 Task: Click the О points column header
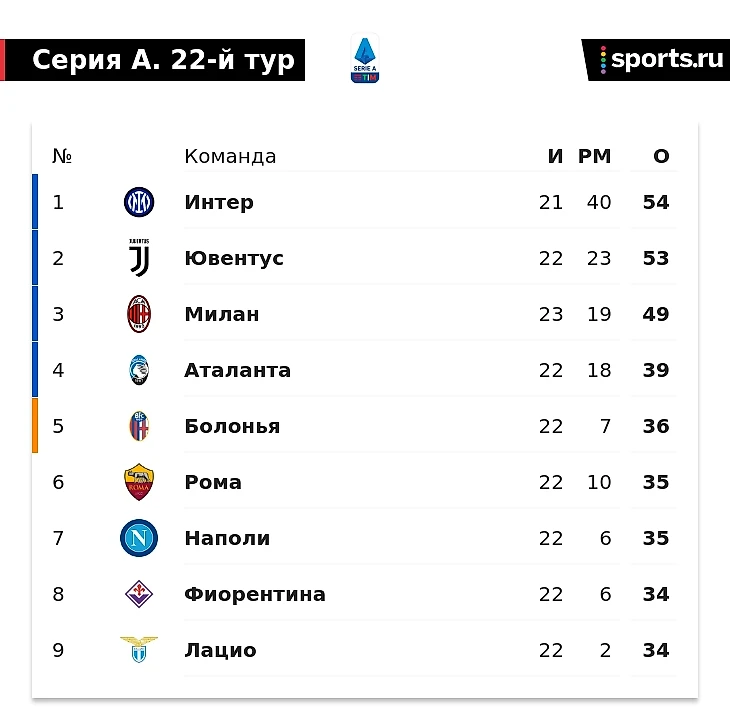pos(661,156)
